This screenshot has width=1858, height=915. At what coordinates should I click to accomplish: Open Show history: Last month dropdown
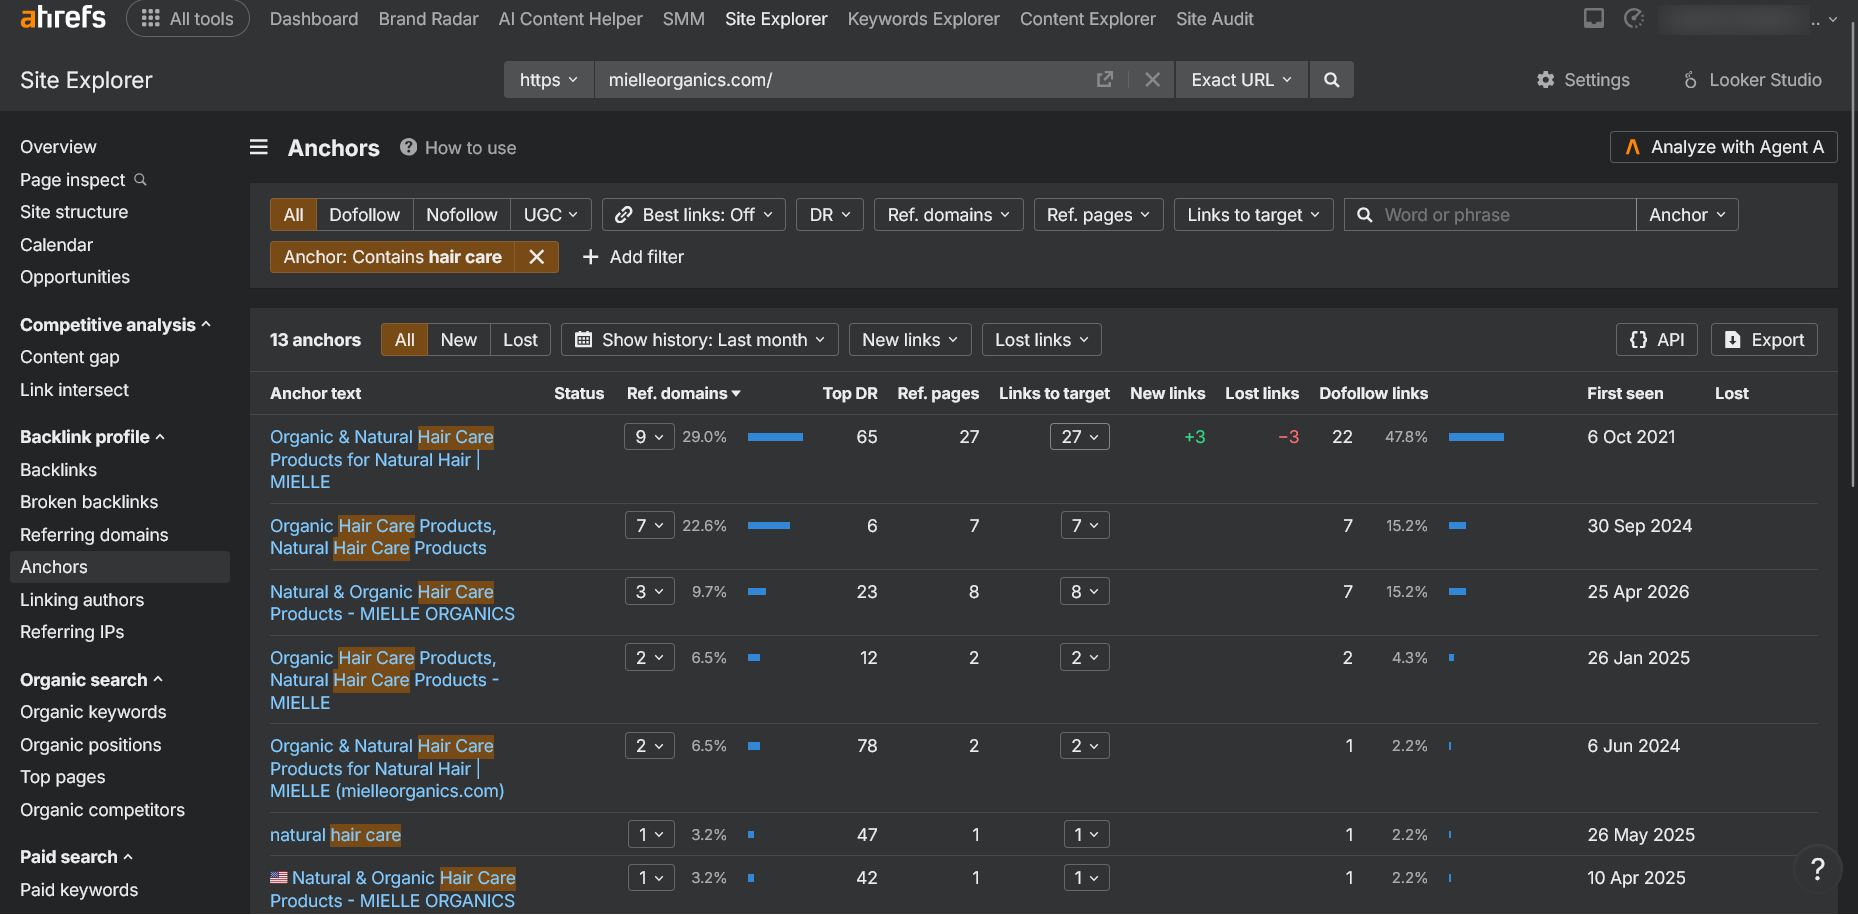pyautogui.click(x=700, y=340)
